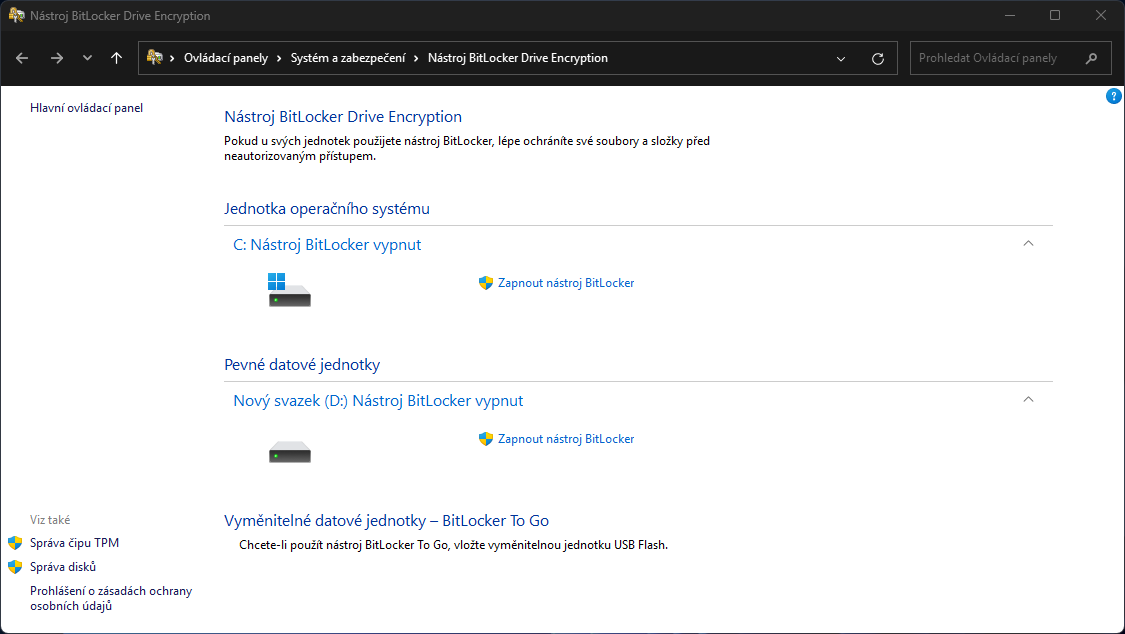Click the shield icon next to Správa disků
Viewport: 1125px width, 634px height.
(15, 567)
